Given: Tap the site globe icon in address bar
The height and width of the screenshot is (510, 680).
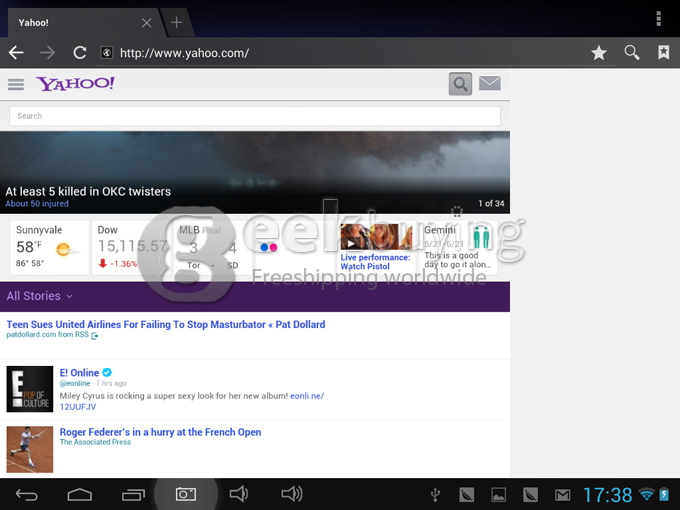Looking at the screenshot, I should (107, 53).
